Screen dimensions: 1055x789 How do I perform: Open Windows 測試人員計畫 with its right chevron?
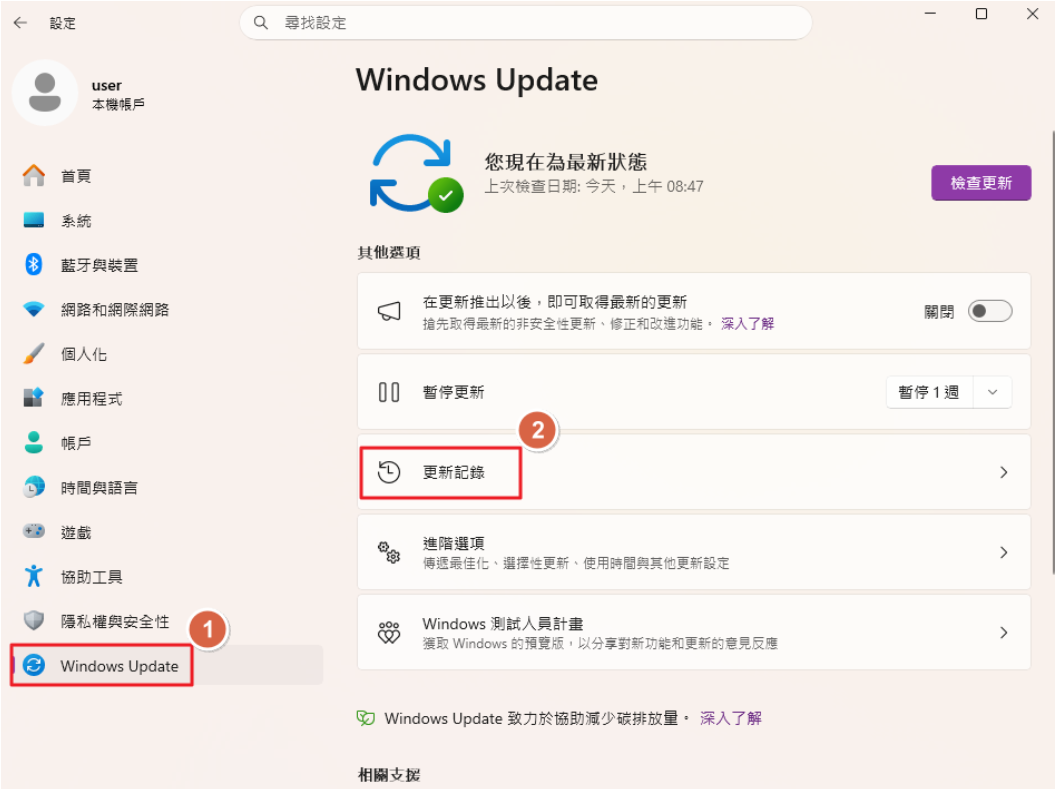(1003, 632)
